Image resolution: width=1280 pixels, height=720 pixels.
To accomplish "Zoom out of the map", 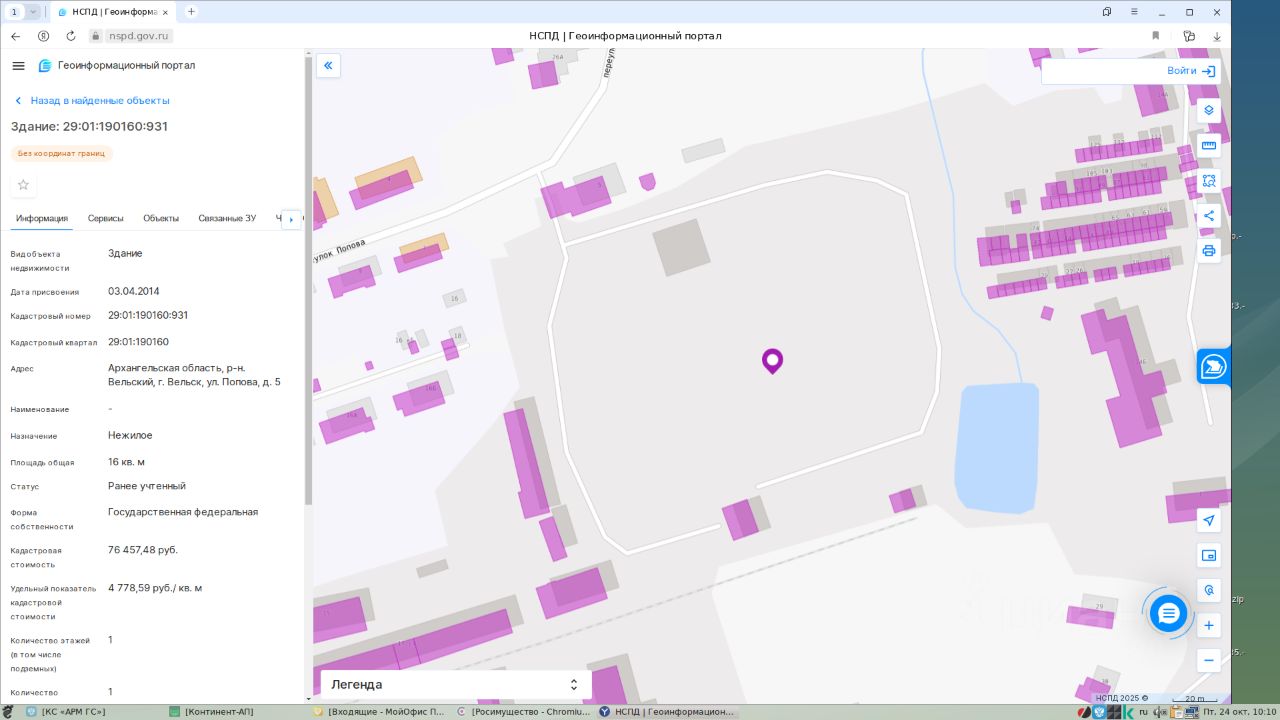I will coord(1208,660).
